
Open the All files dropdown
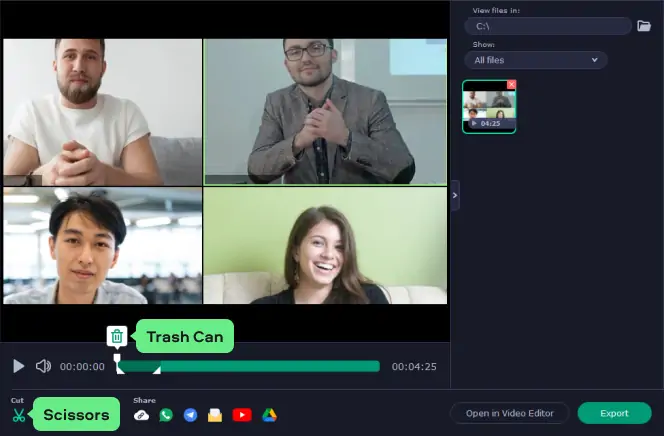coord(536,60)
